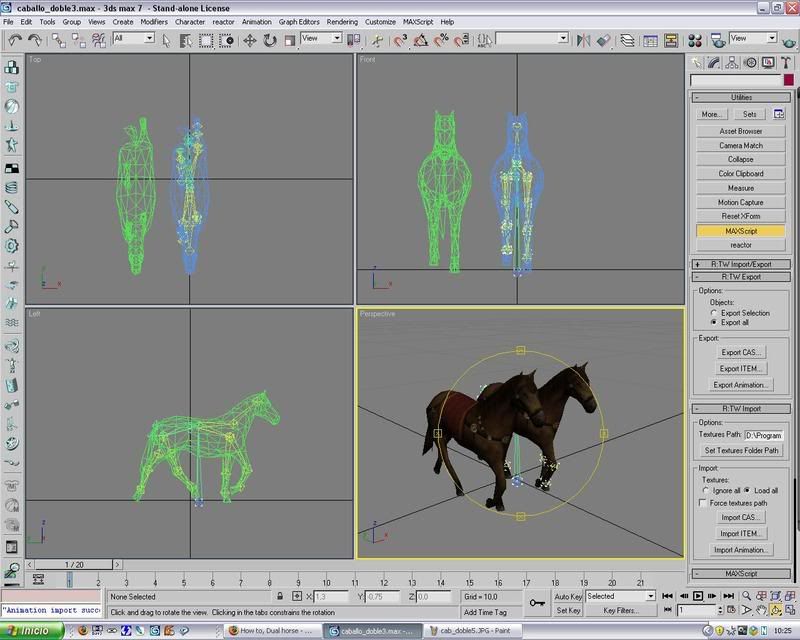Choose the Select and Scale tool
800x640 pixels.
[x=289, y=41]
